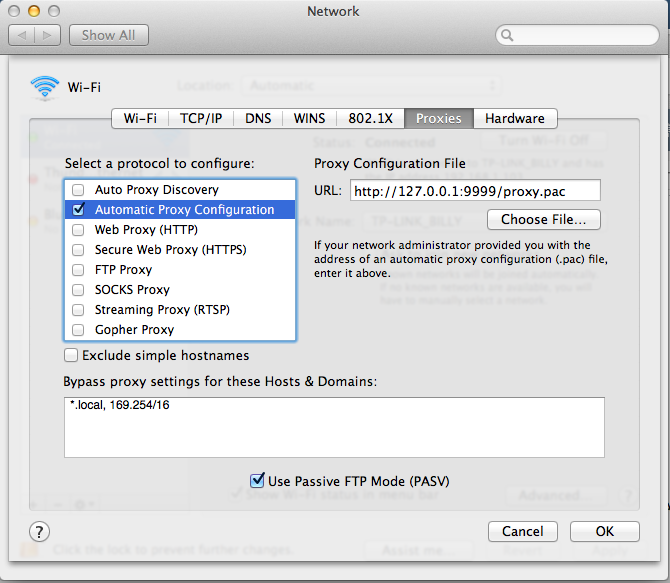The width and height of the screenshot is (670, 583).
Task: Click the bypass hosts and domains text area
Action: [334, 427]
